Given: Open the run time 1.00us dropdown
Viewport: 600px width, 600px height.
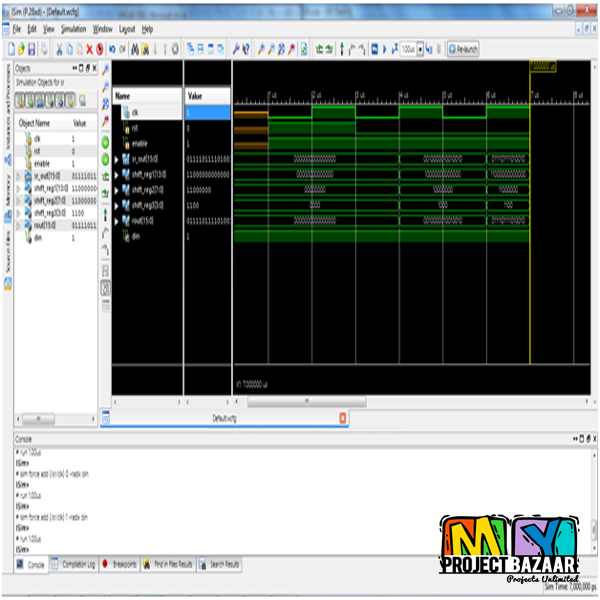Looking at the screenshot, I should pyautogui.click(x=417, y=48).
